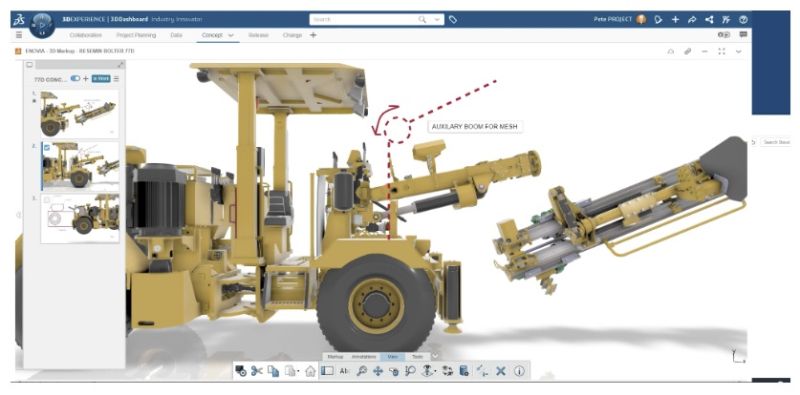This screenshot has height=395, width=800.
Task: Select slide 3 thumbnail
Action: 80,218
